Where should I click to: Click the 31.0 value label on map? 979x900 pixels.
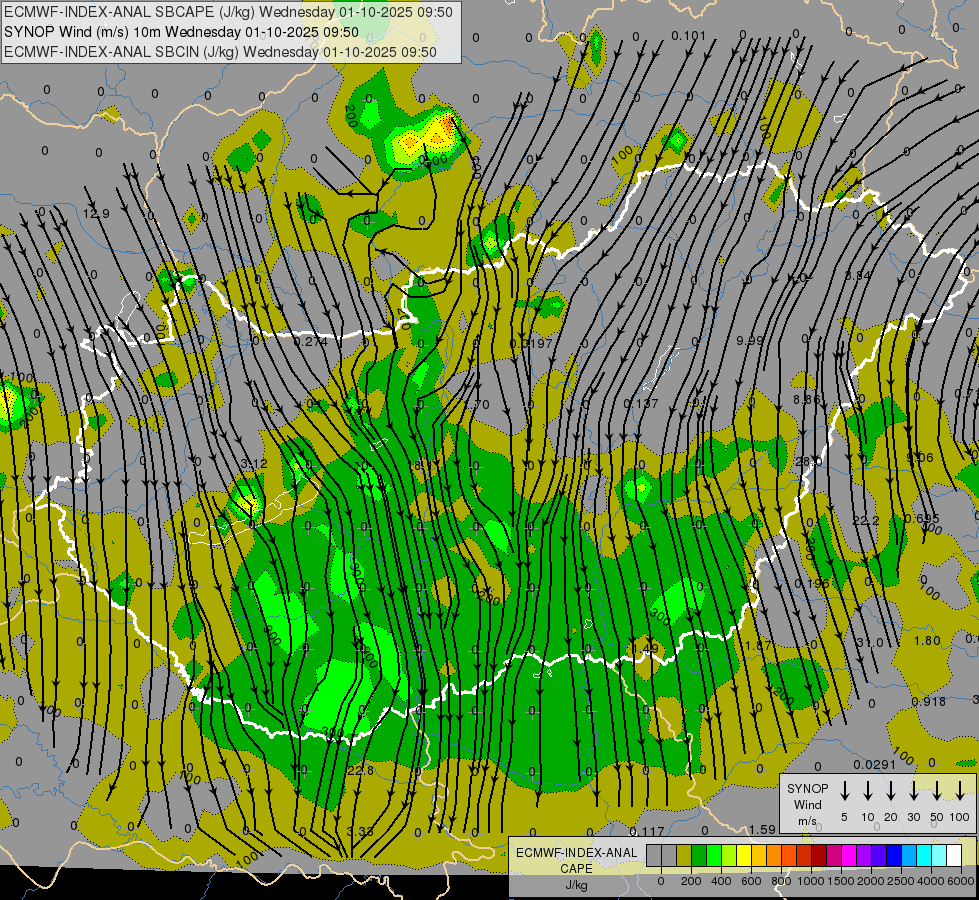click(x=870, y=643)
